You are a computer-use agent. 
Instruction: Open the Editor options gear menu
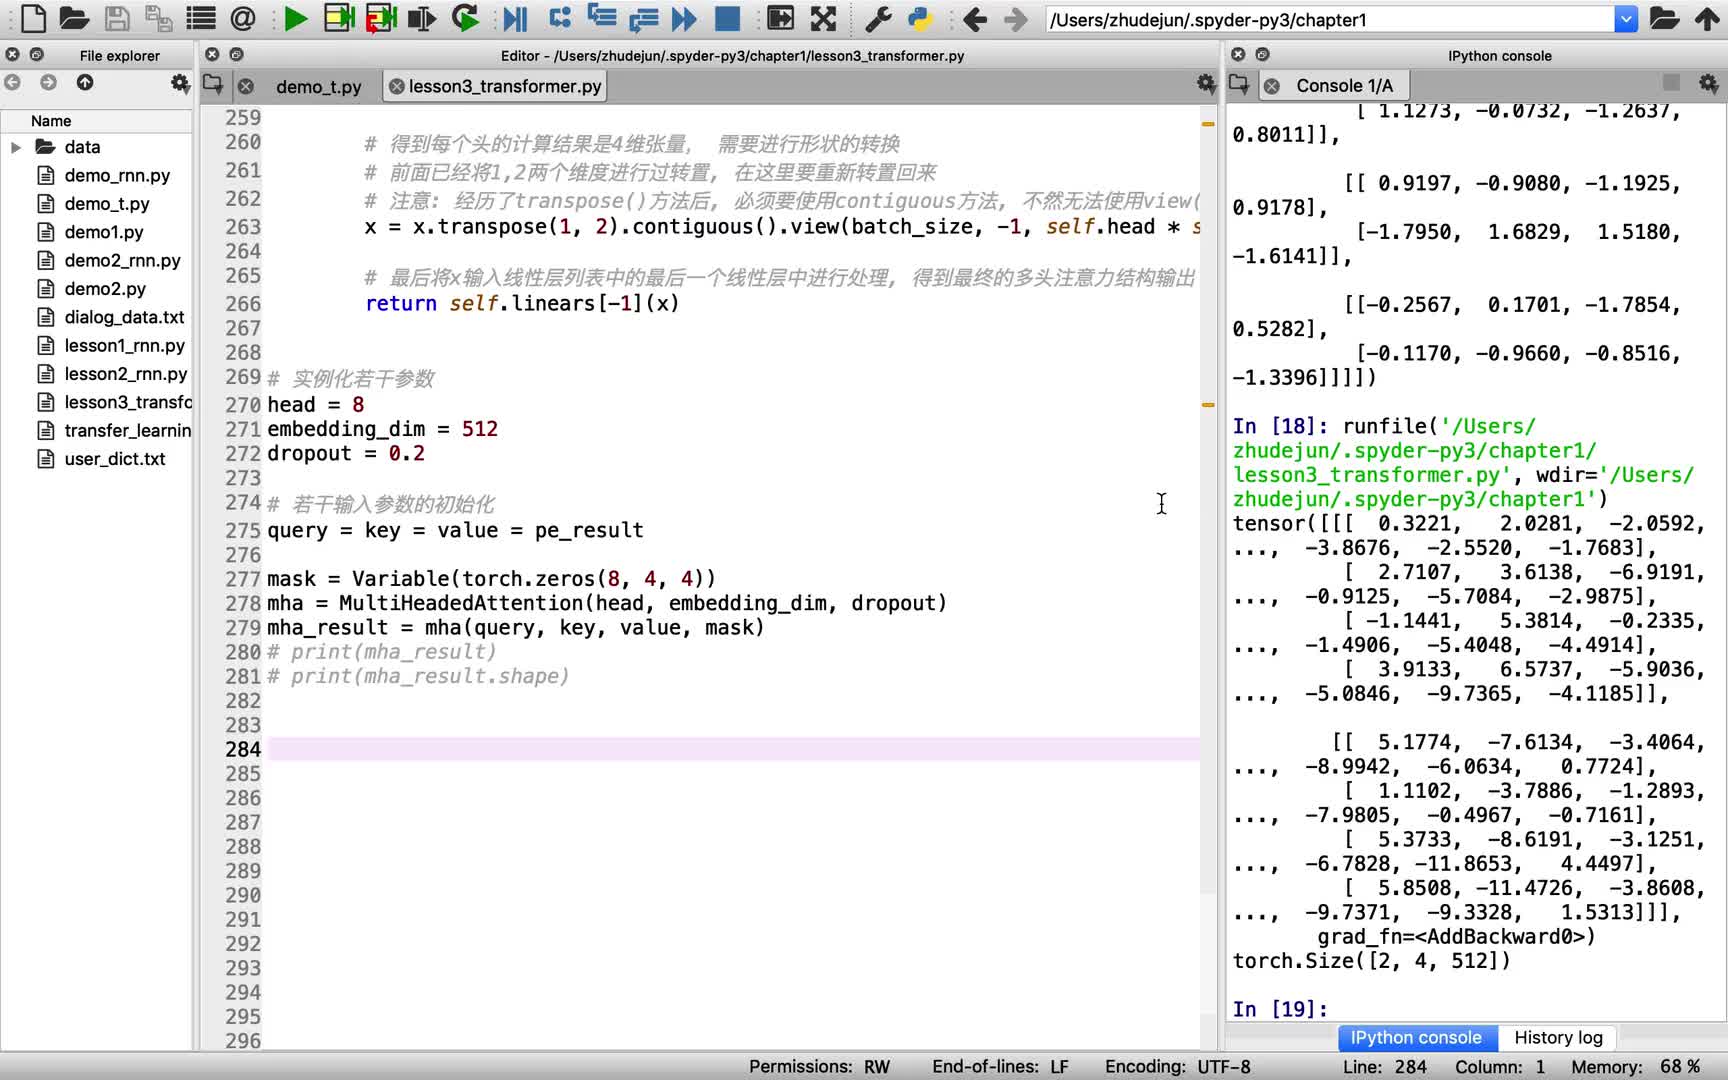(1206, 84)
